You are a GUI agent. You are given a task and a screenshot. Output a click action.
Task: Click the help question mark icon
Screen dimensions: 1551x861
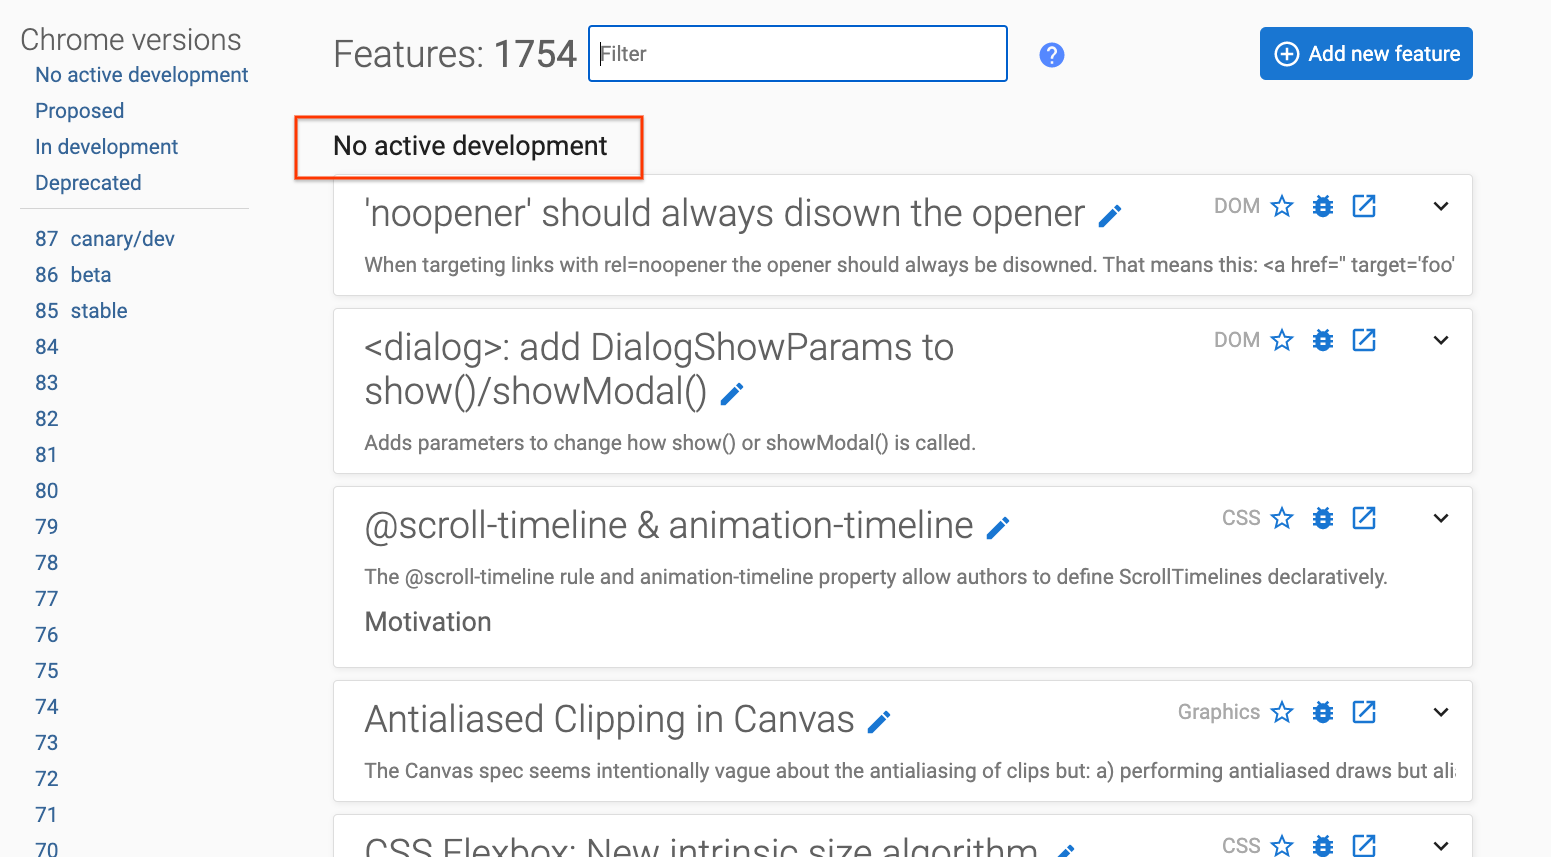[1051, 54]
